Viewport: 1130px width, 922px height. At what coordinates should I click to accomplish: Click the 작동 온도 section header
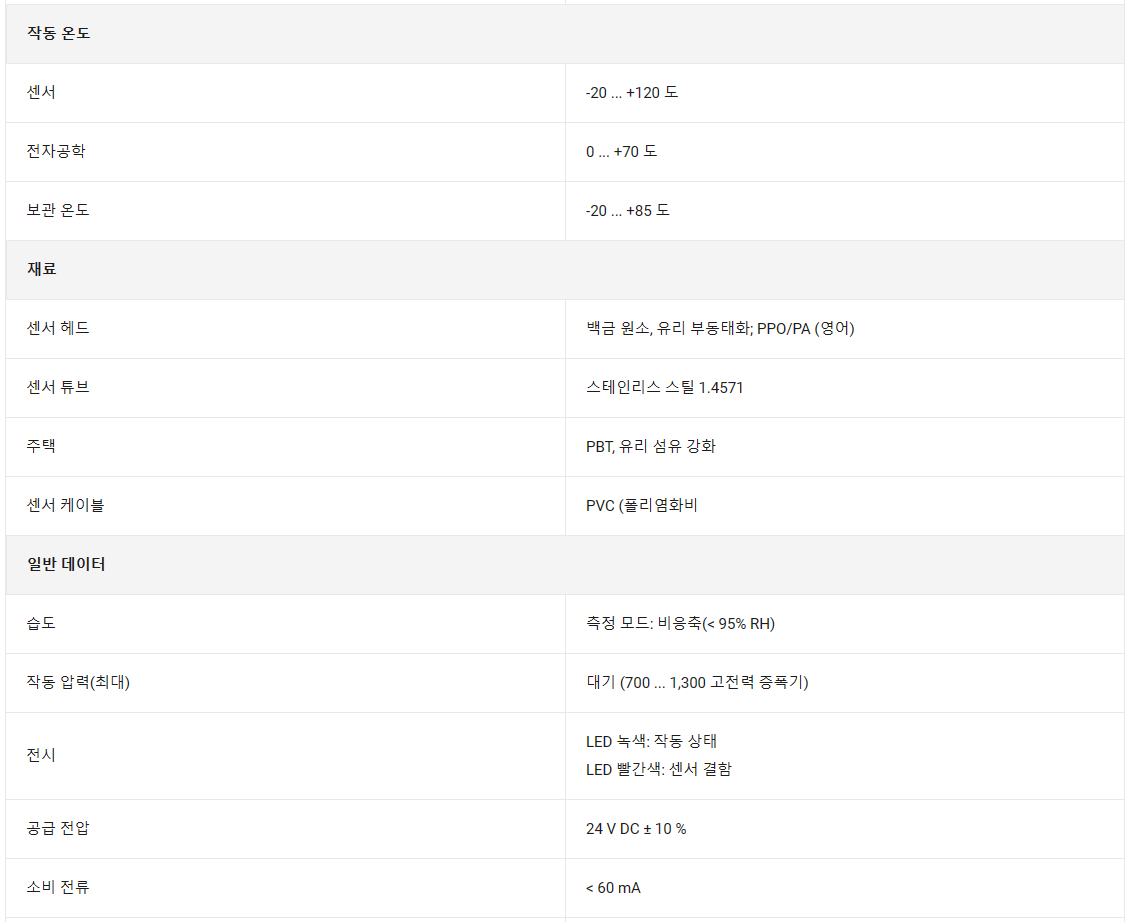58,33
